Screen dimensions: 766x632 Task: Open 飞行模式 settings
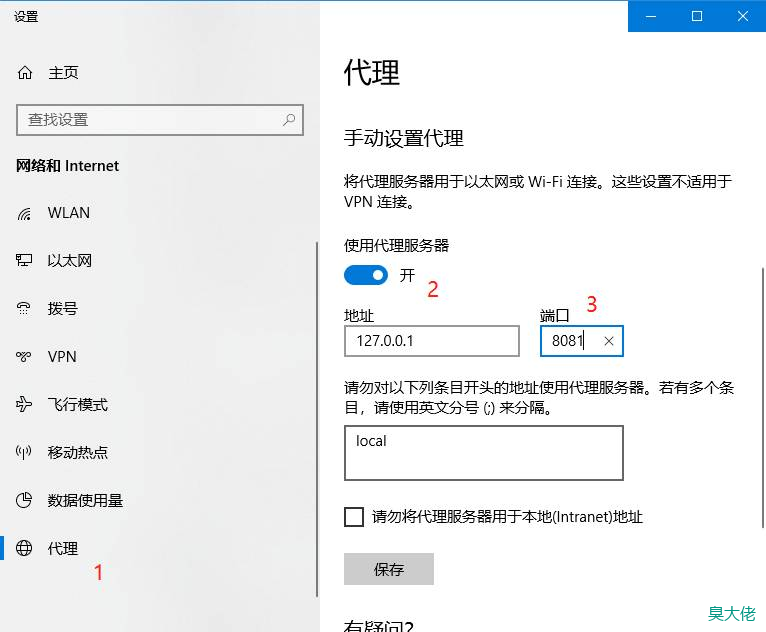(78, 404)
